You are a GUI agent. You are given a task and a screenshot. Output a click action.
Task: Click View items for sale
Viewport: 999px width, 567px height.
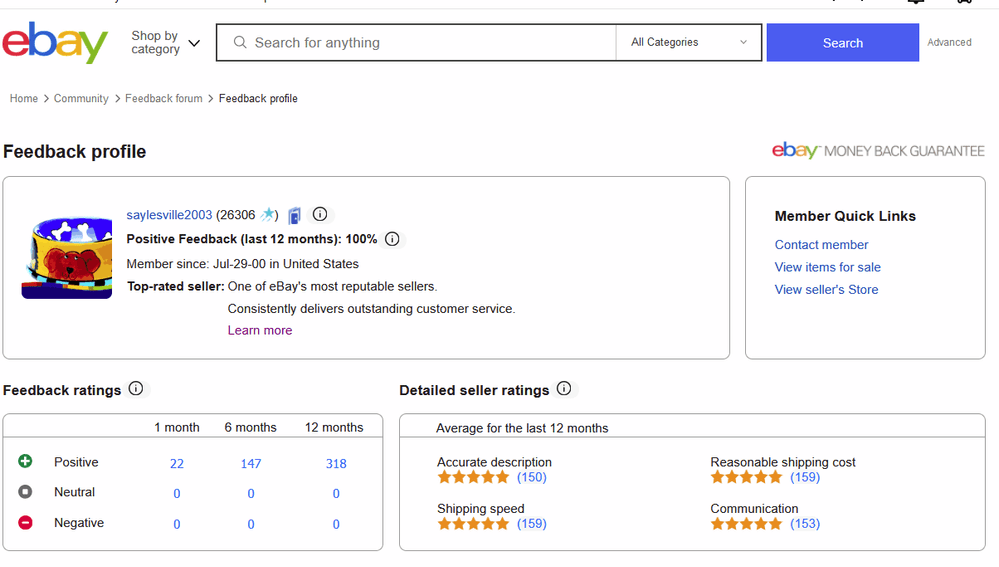(828, 268)
